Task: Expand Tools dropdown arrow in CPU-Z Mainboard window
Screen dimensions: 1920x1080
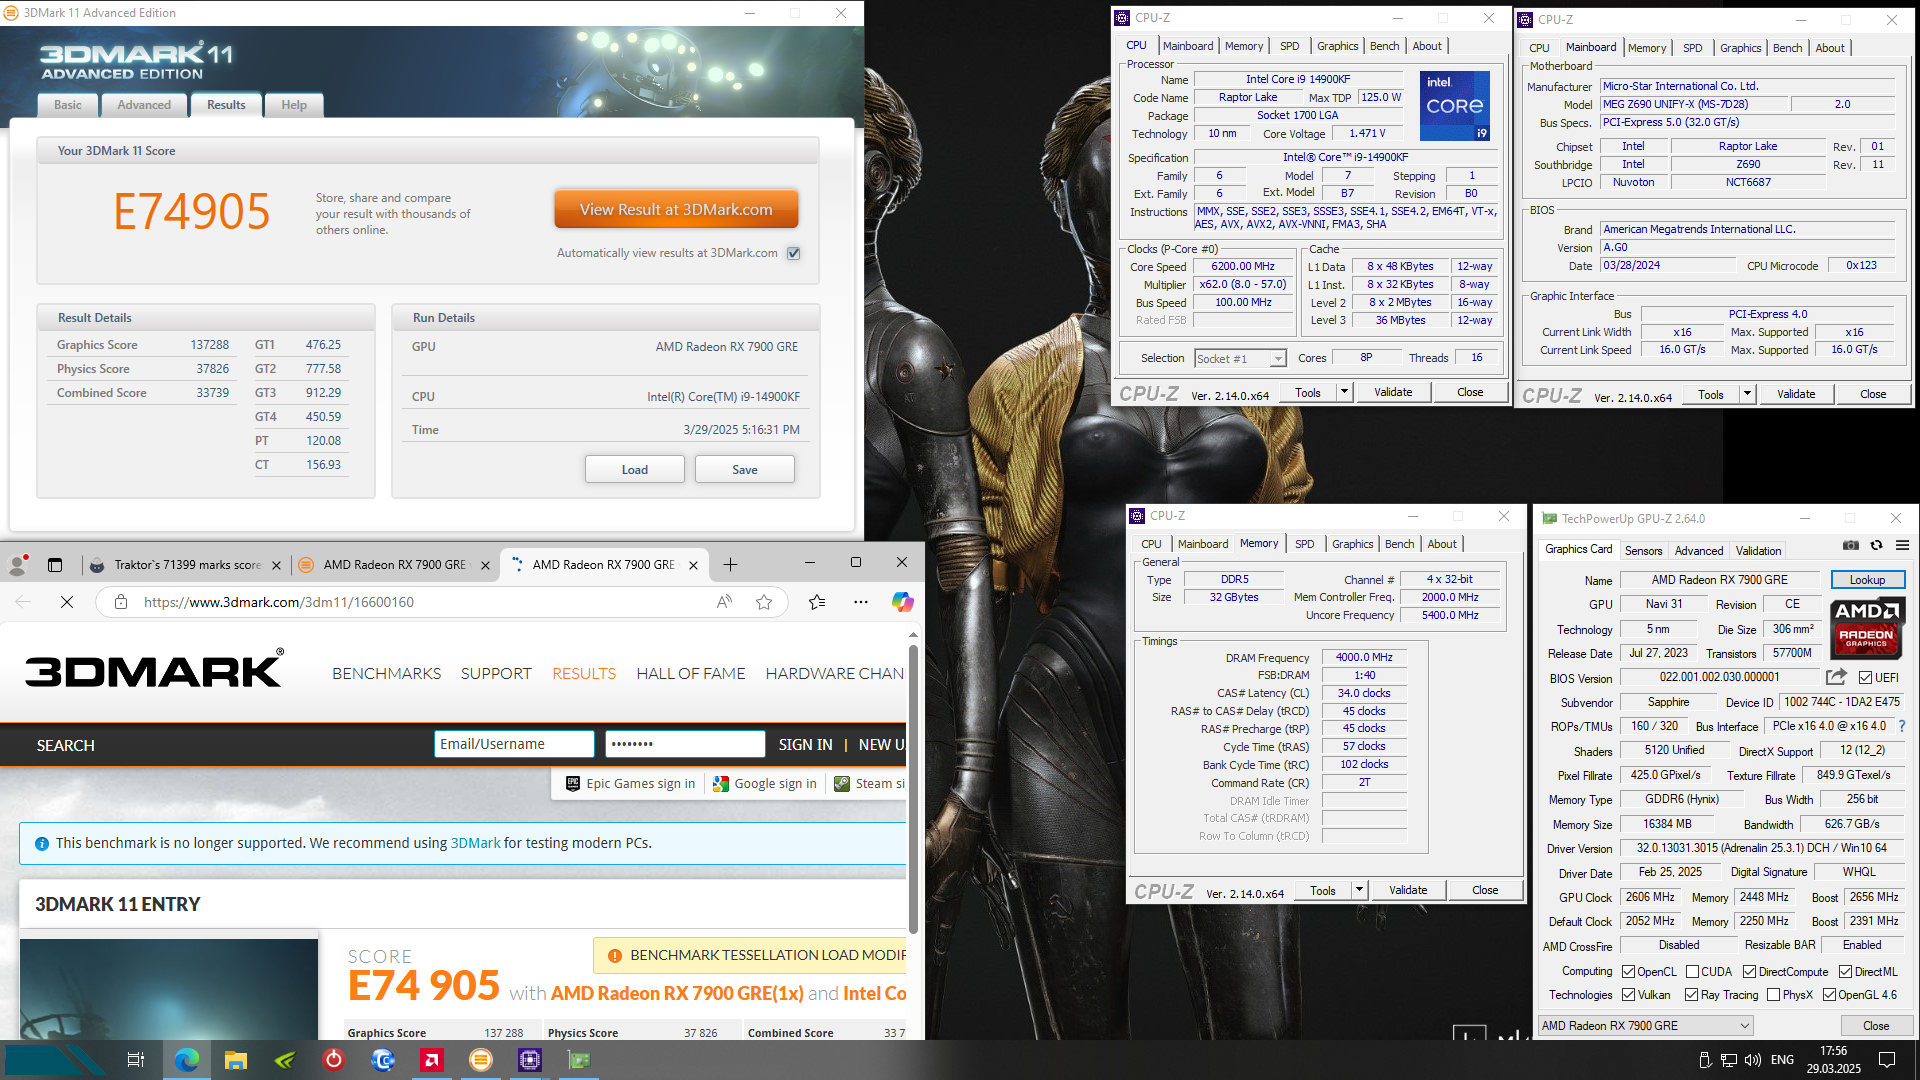Action: point(1747,394)
